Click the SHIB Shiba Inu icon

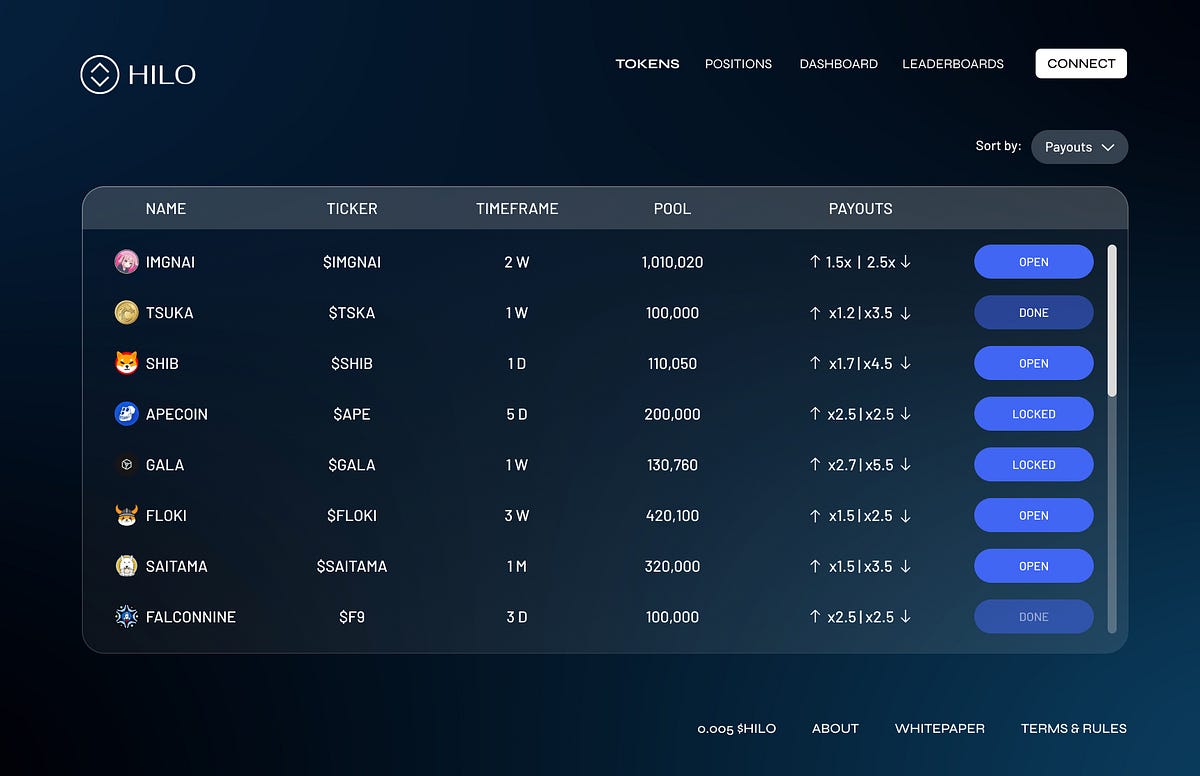tap(125, 363)
